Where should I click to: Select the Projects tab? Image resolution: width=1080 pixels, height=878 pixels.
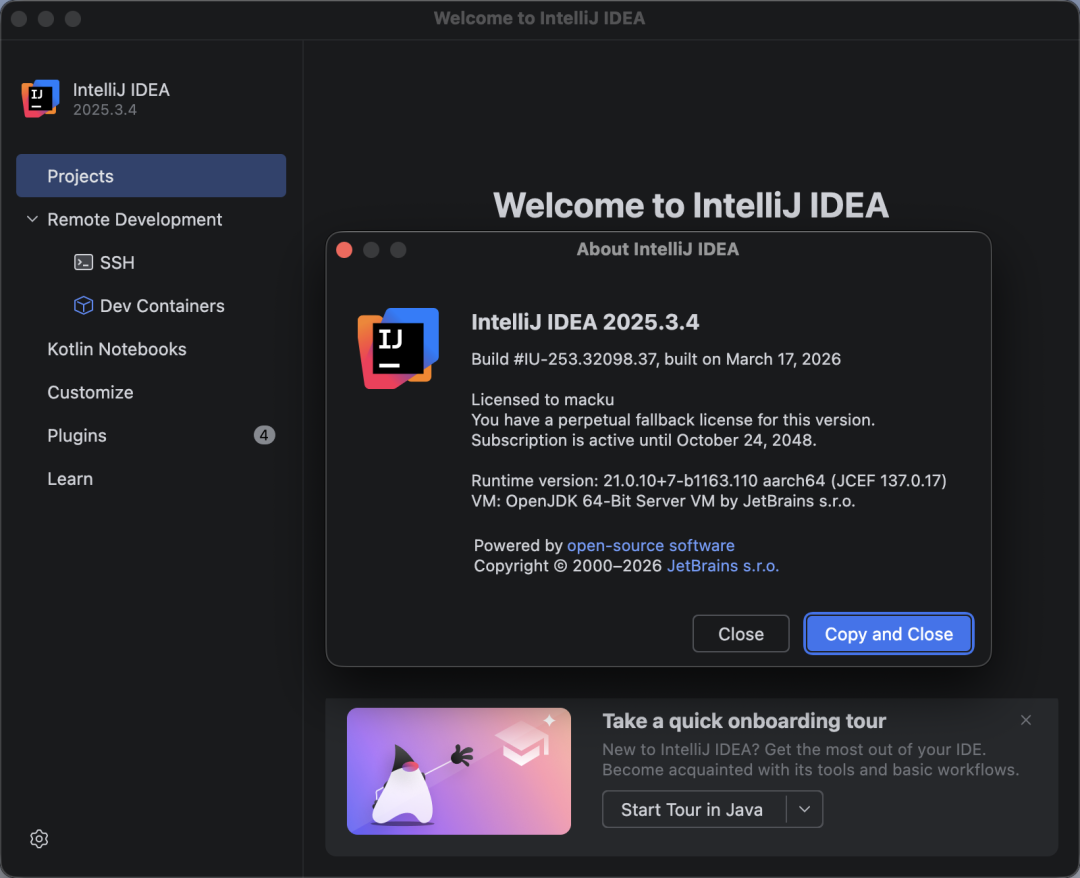(x=151, y=176)
